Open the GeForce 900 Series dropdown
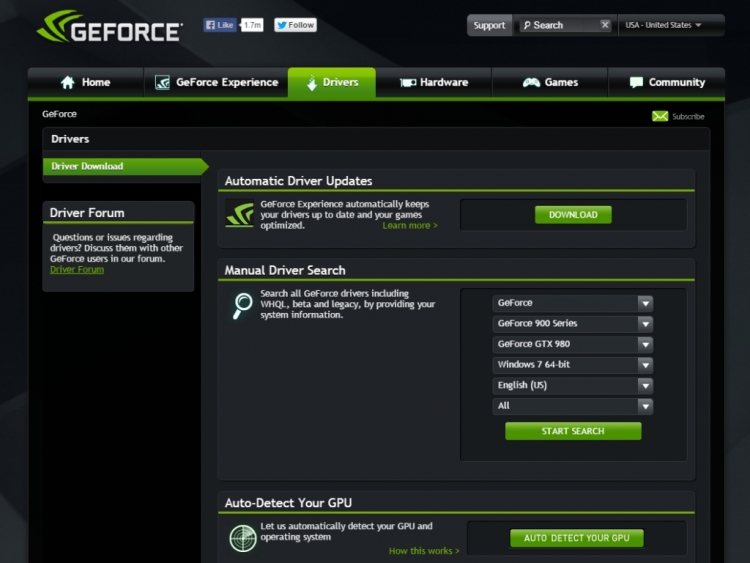Screen dimensions: 750x563 [572, 324]
